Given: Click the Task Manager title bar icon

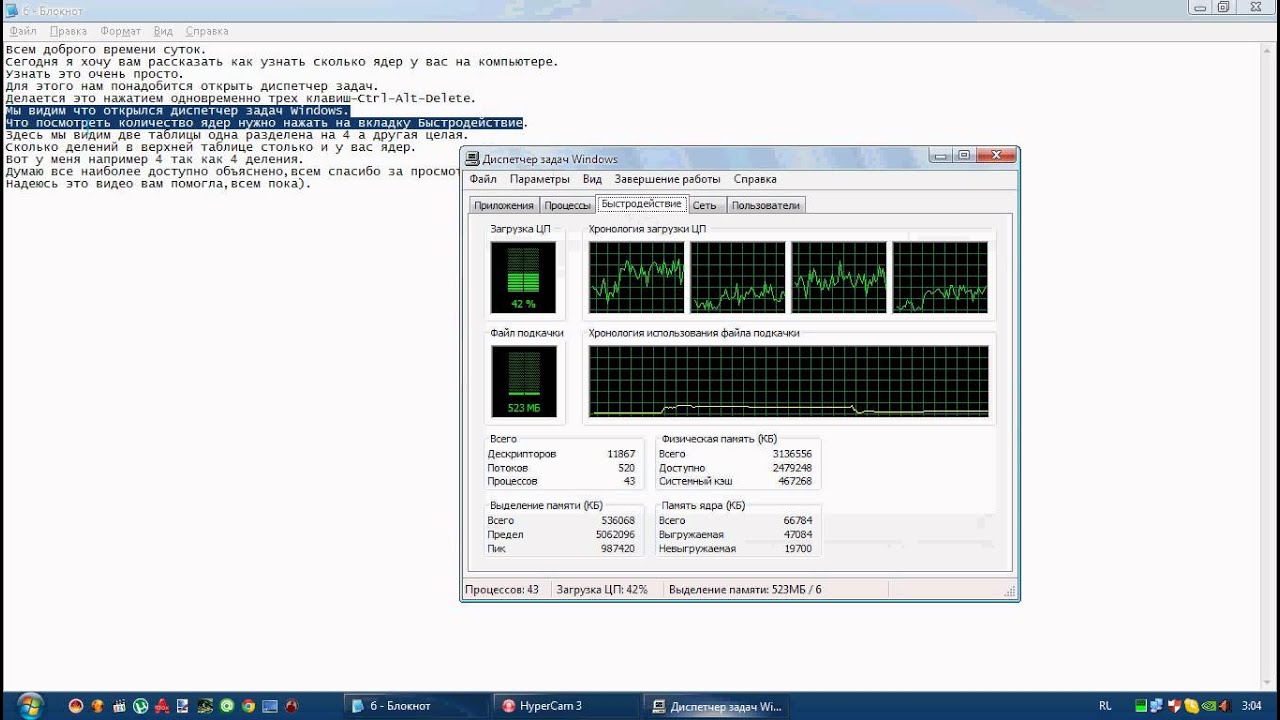Looking at the screenshot, I should coord(473,159).
